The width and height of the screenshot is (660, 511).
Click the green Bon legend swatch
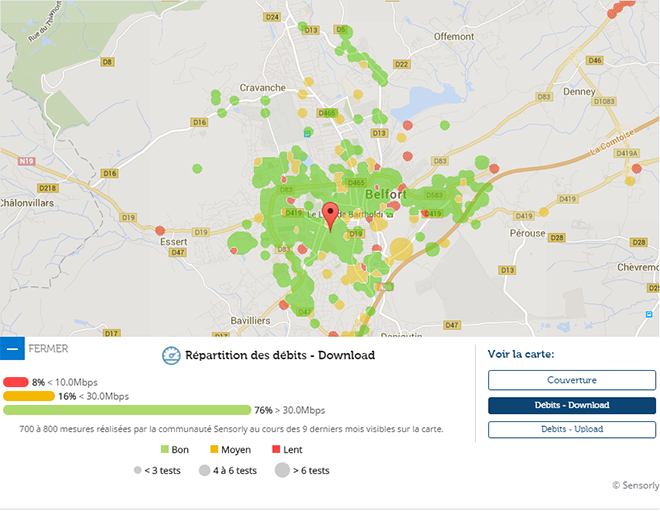click(165, 450)
